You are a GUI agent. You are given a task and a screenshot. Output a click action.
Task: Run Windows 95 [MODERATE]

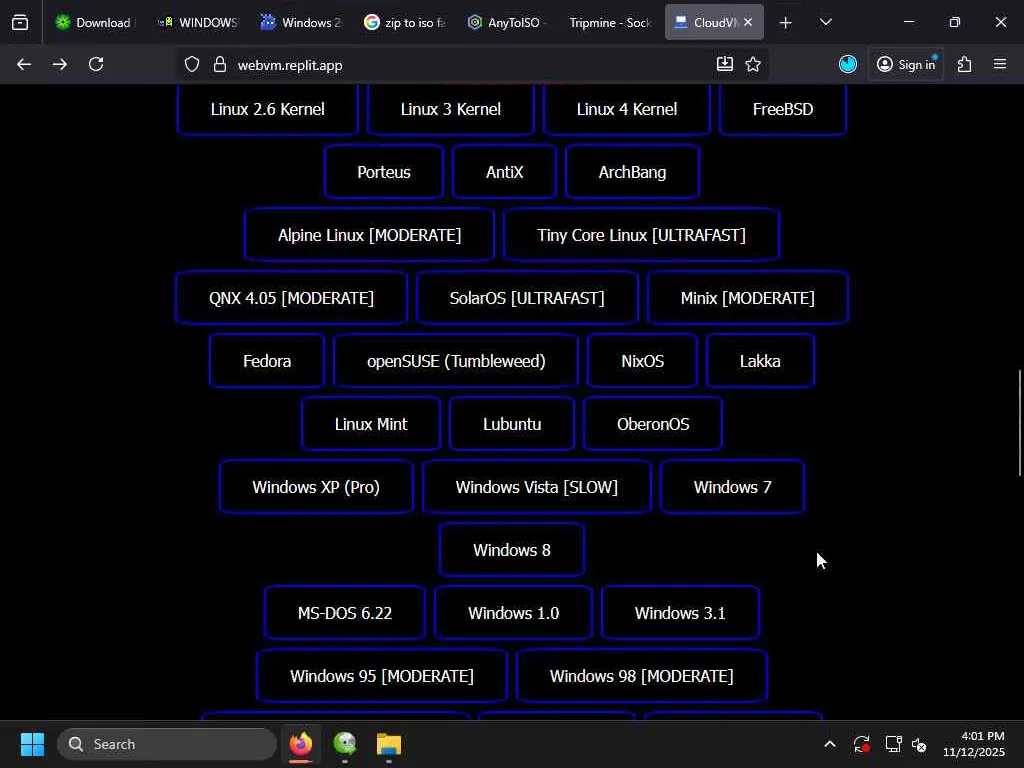[x=382, y=676]
